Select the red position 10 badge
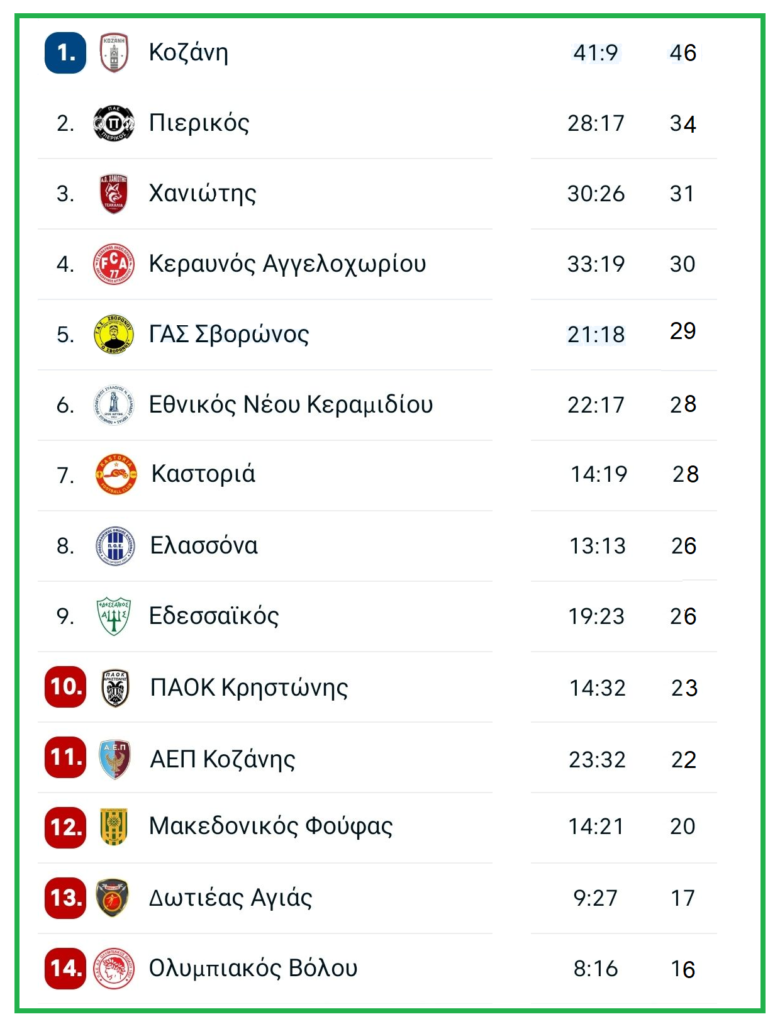Viewport: 780px width, 1024px height. (x=65, y=688)
